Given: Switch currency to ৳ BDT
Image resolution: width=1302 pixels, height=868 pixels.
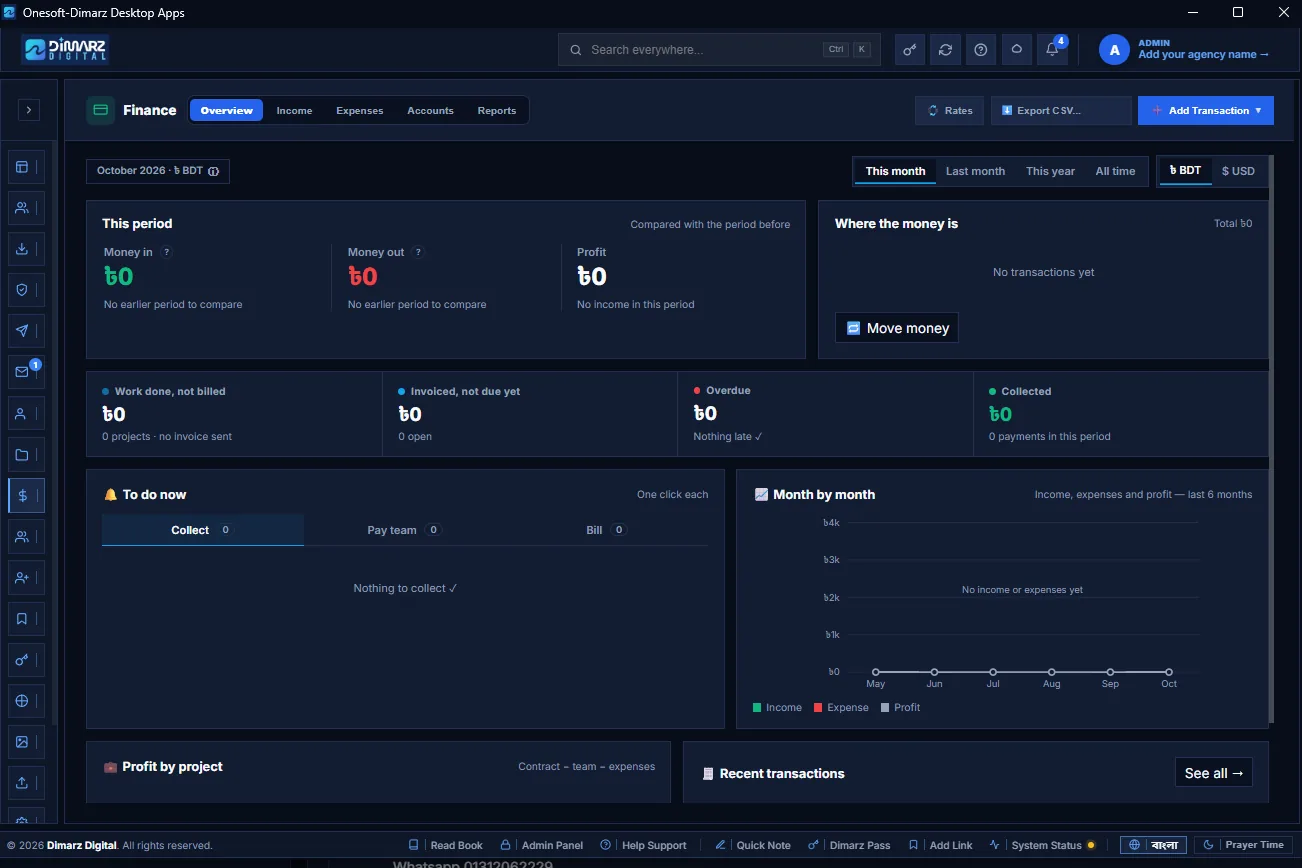Looking at the screenshot, I should click(x=1185, y=171).
